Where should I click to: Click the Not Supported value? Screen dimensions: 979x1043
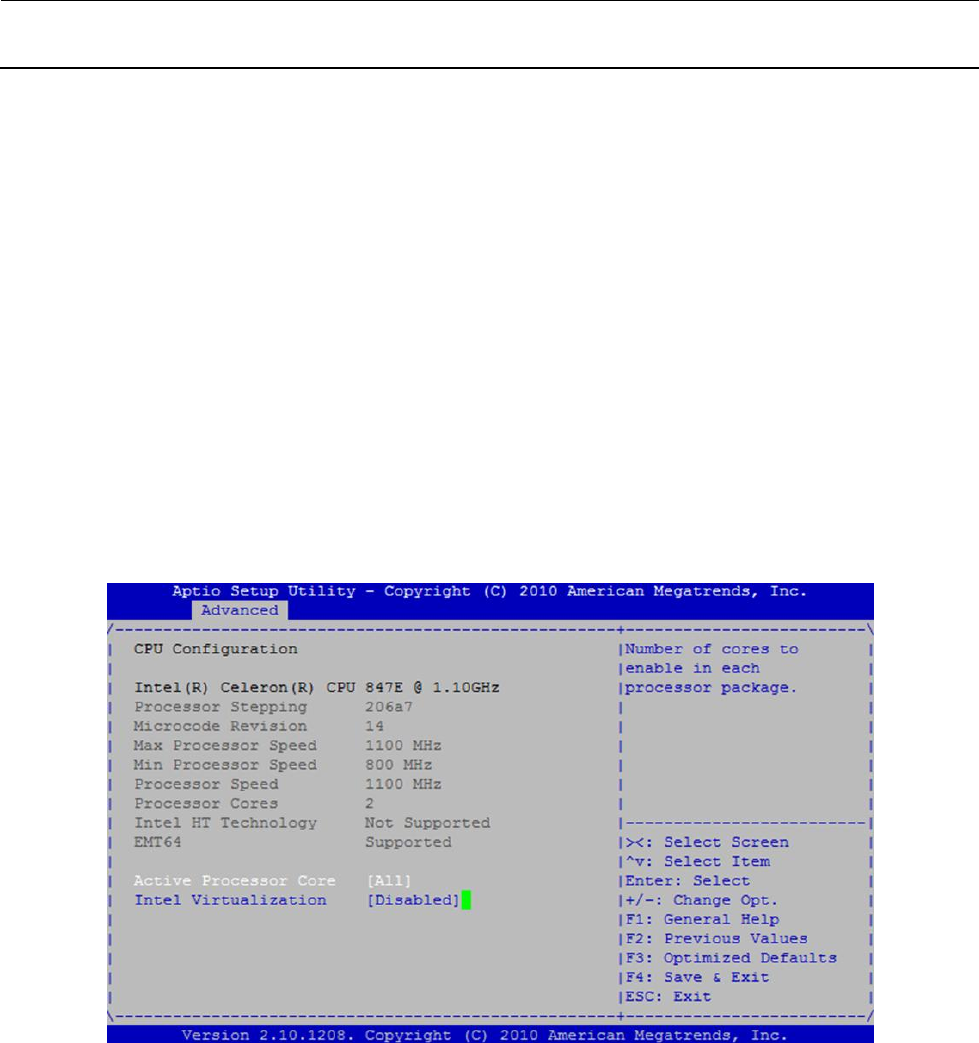tap(428, 823)
